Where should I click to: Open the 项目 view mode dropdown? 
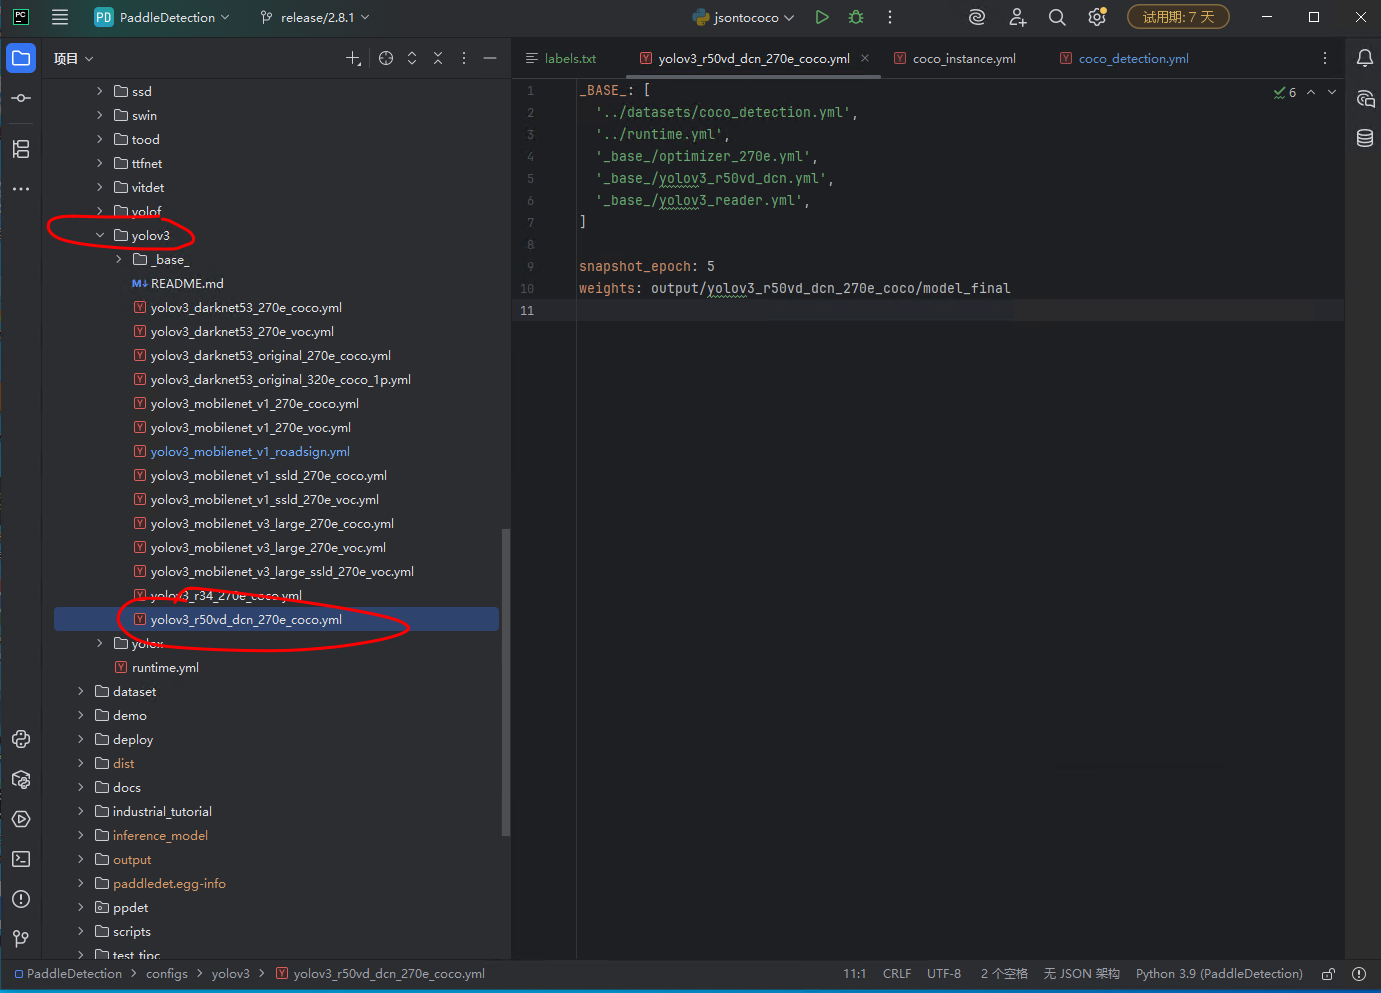click(74, 59)
